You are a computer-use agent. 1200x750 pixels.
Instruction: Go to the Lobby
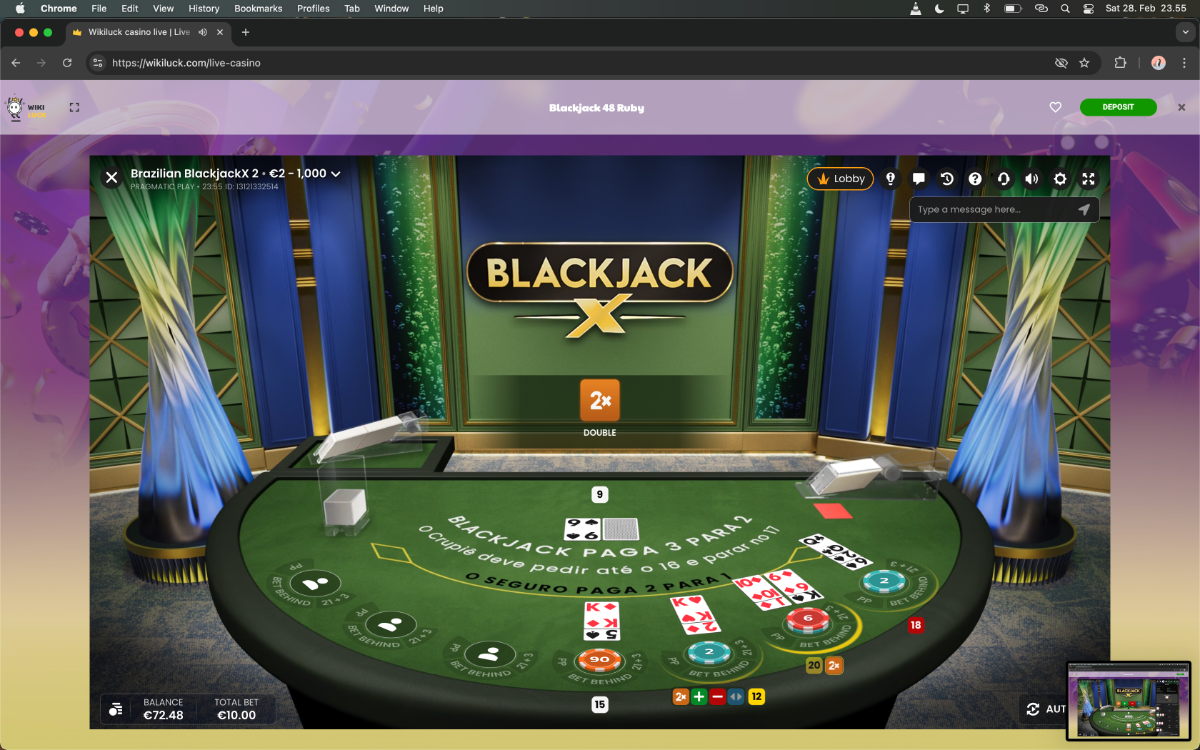[840, 179]
